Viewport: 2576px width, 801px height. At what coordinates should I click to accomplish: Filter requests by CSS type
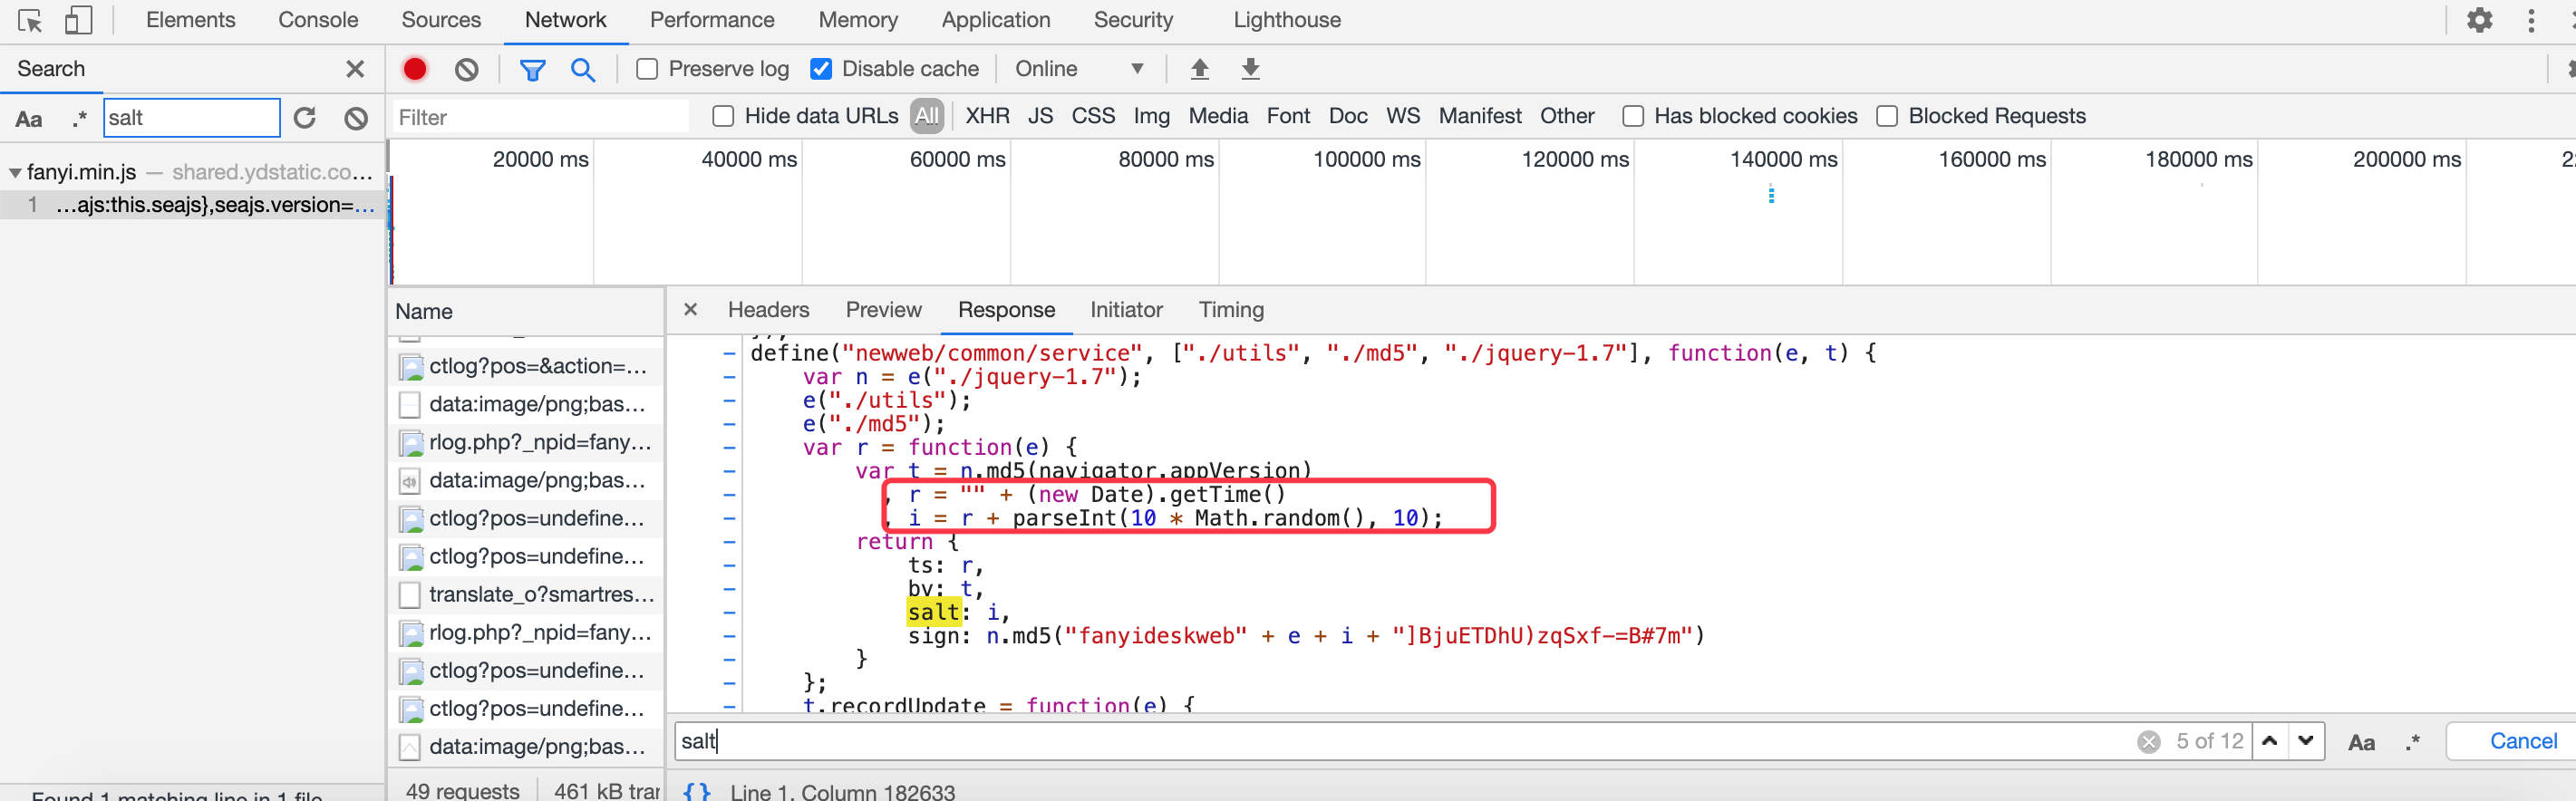tap(1093, 117)
